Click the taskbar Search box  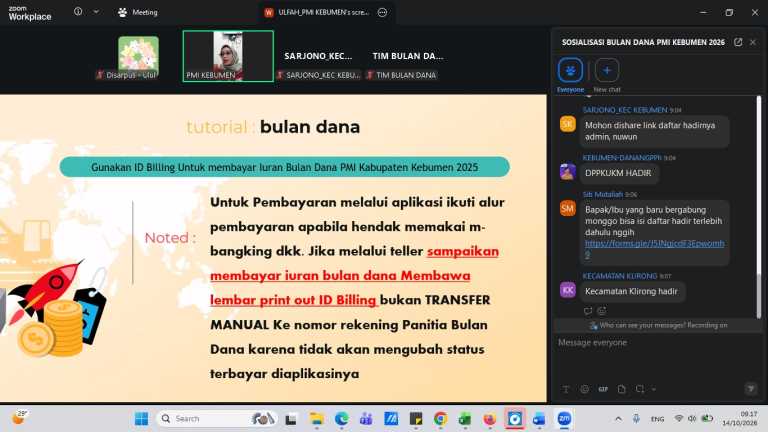tap(216, 419)
